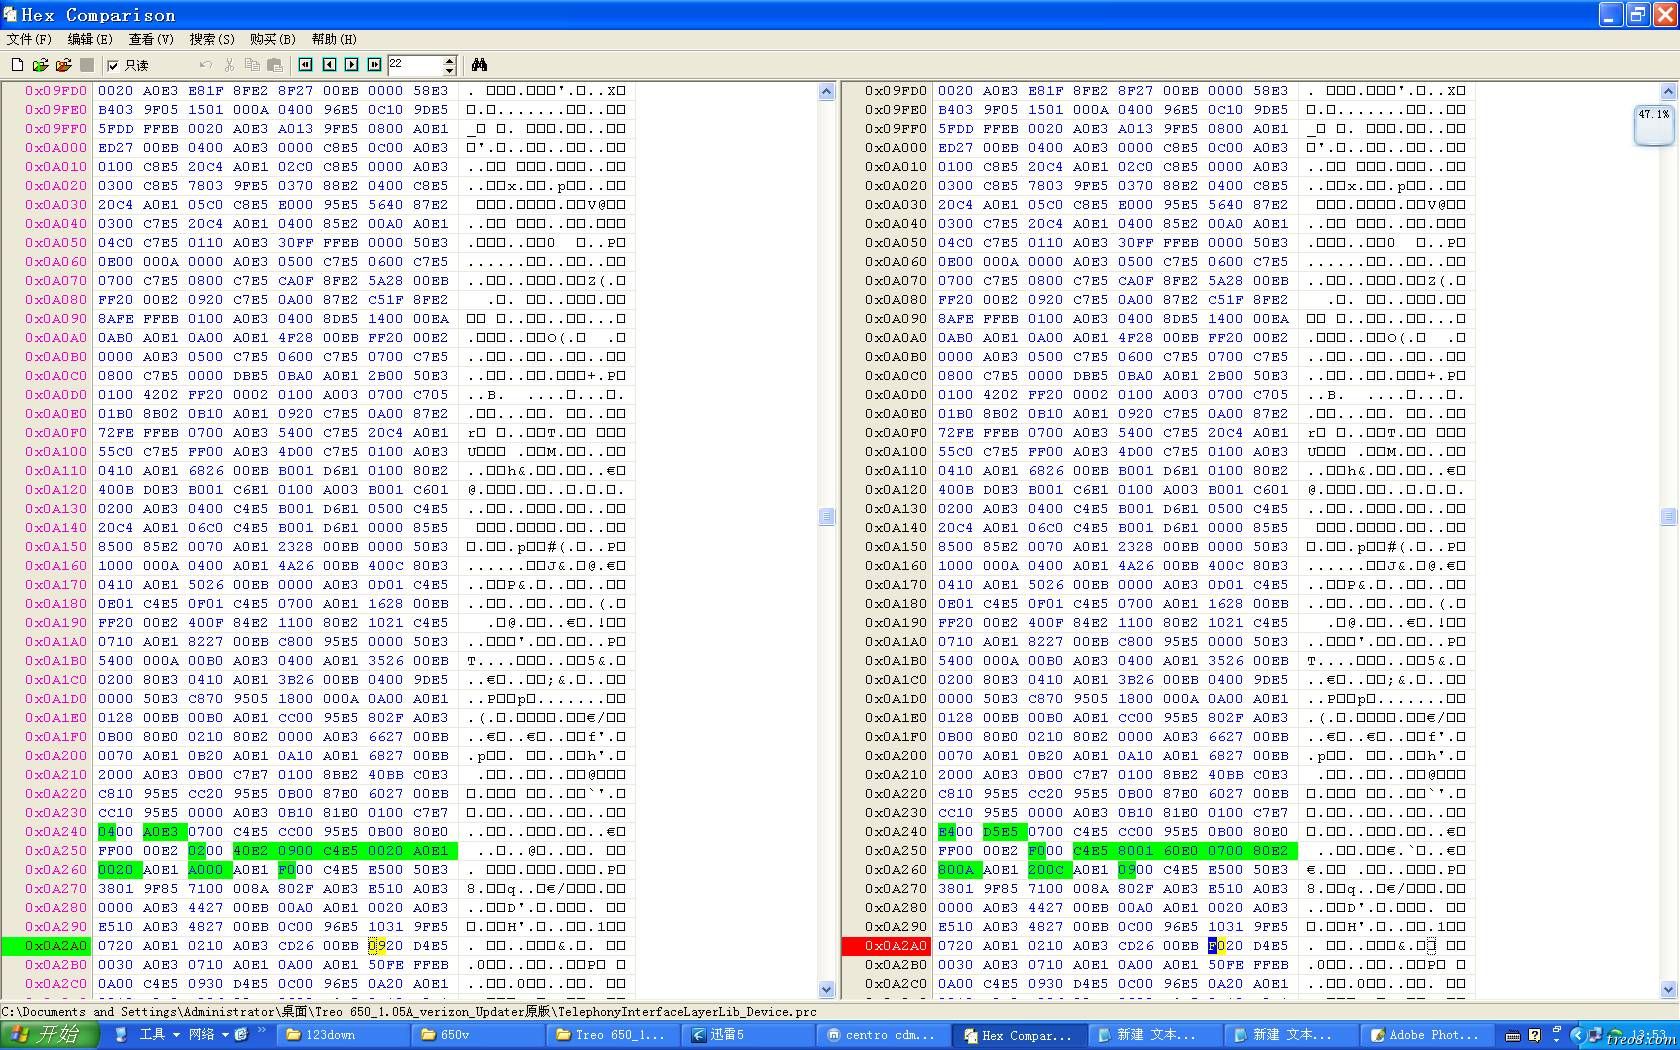1680x1050 pixels.
Task: Click the Hex Comparison title bar app icon
Action: coord(10,14)
